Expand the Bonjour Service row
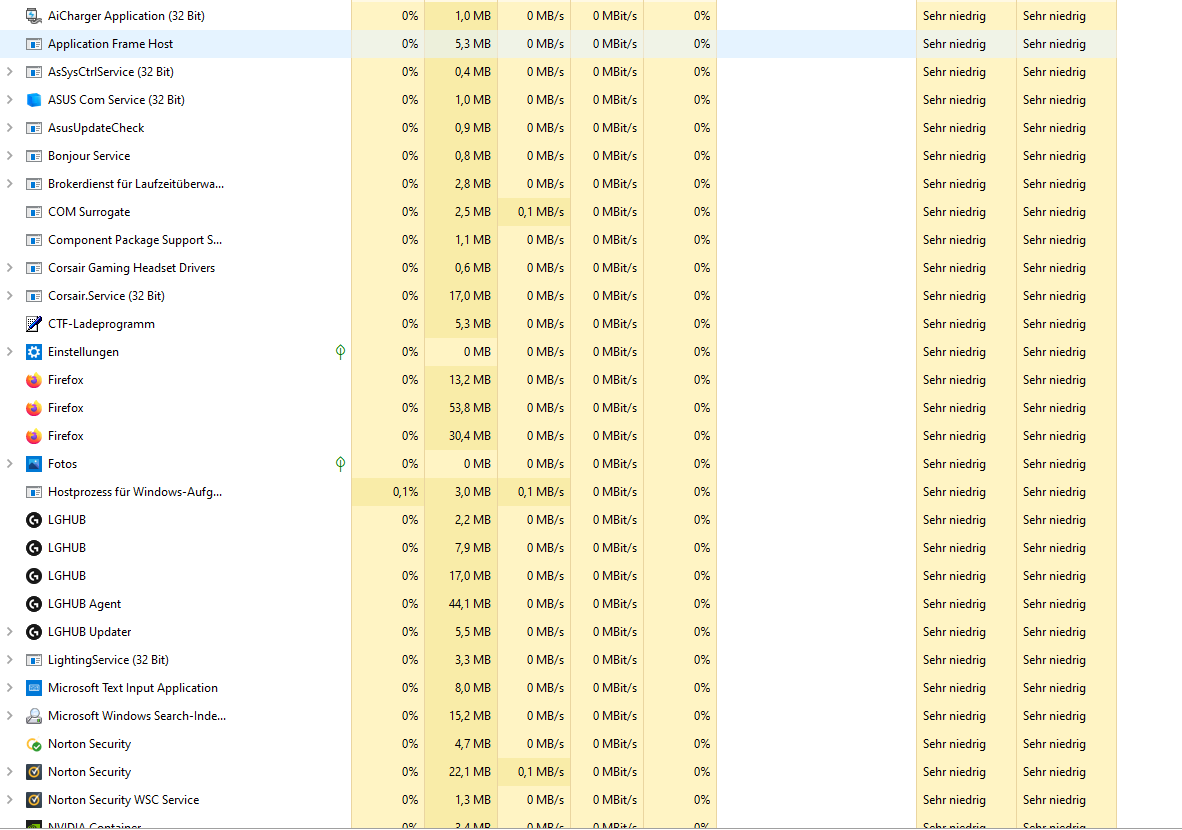The image size is (1182, 830). point(9,156)
